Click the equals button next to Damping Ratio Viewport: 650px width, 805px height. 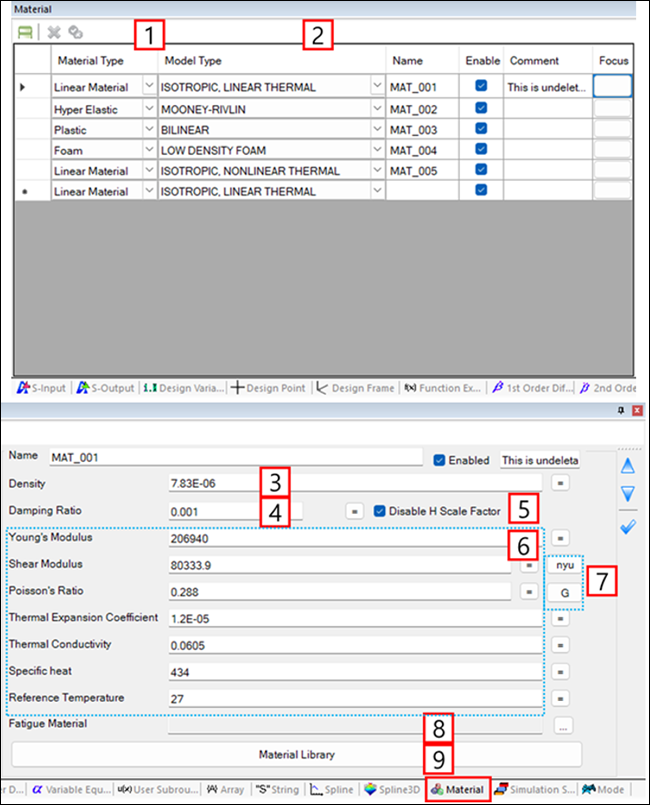coord(354,511)
